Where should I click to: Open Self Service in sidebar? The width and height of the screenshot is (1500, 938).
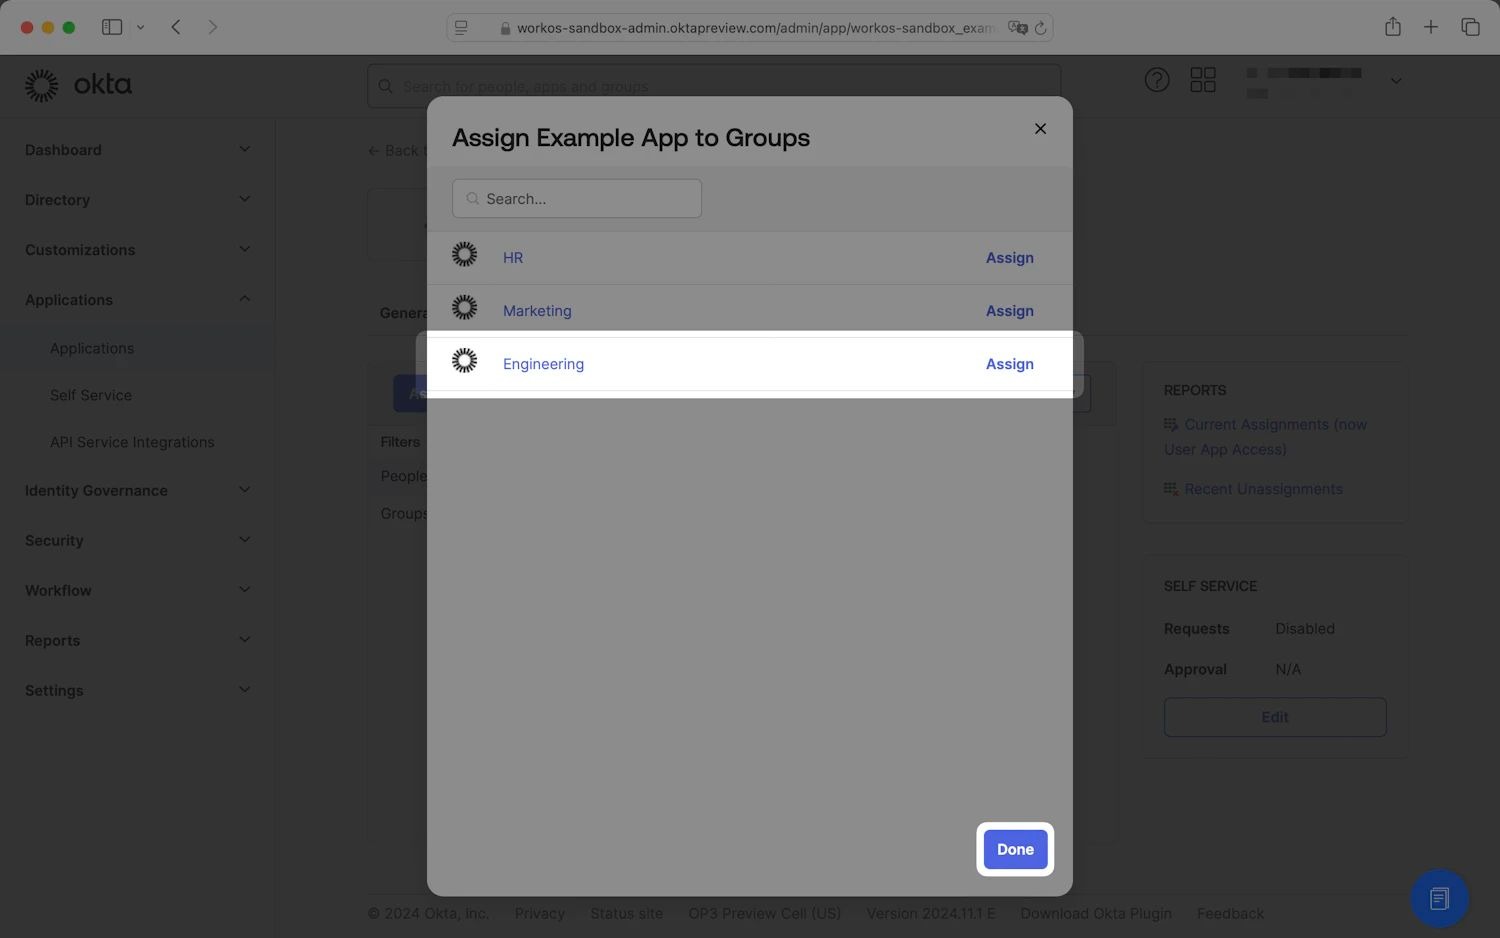91,395
